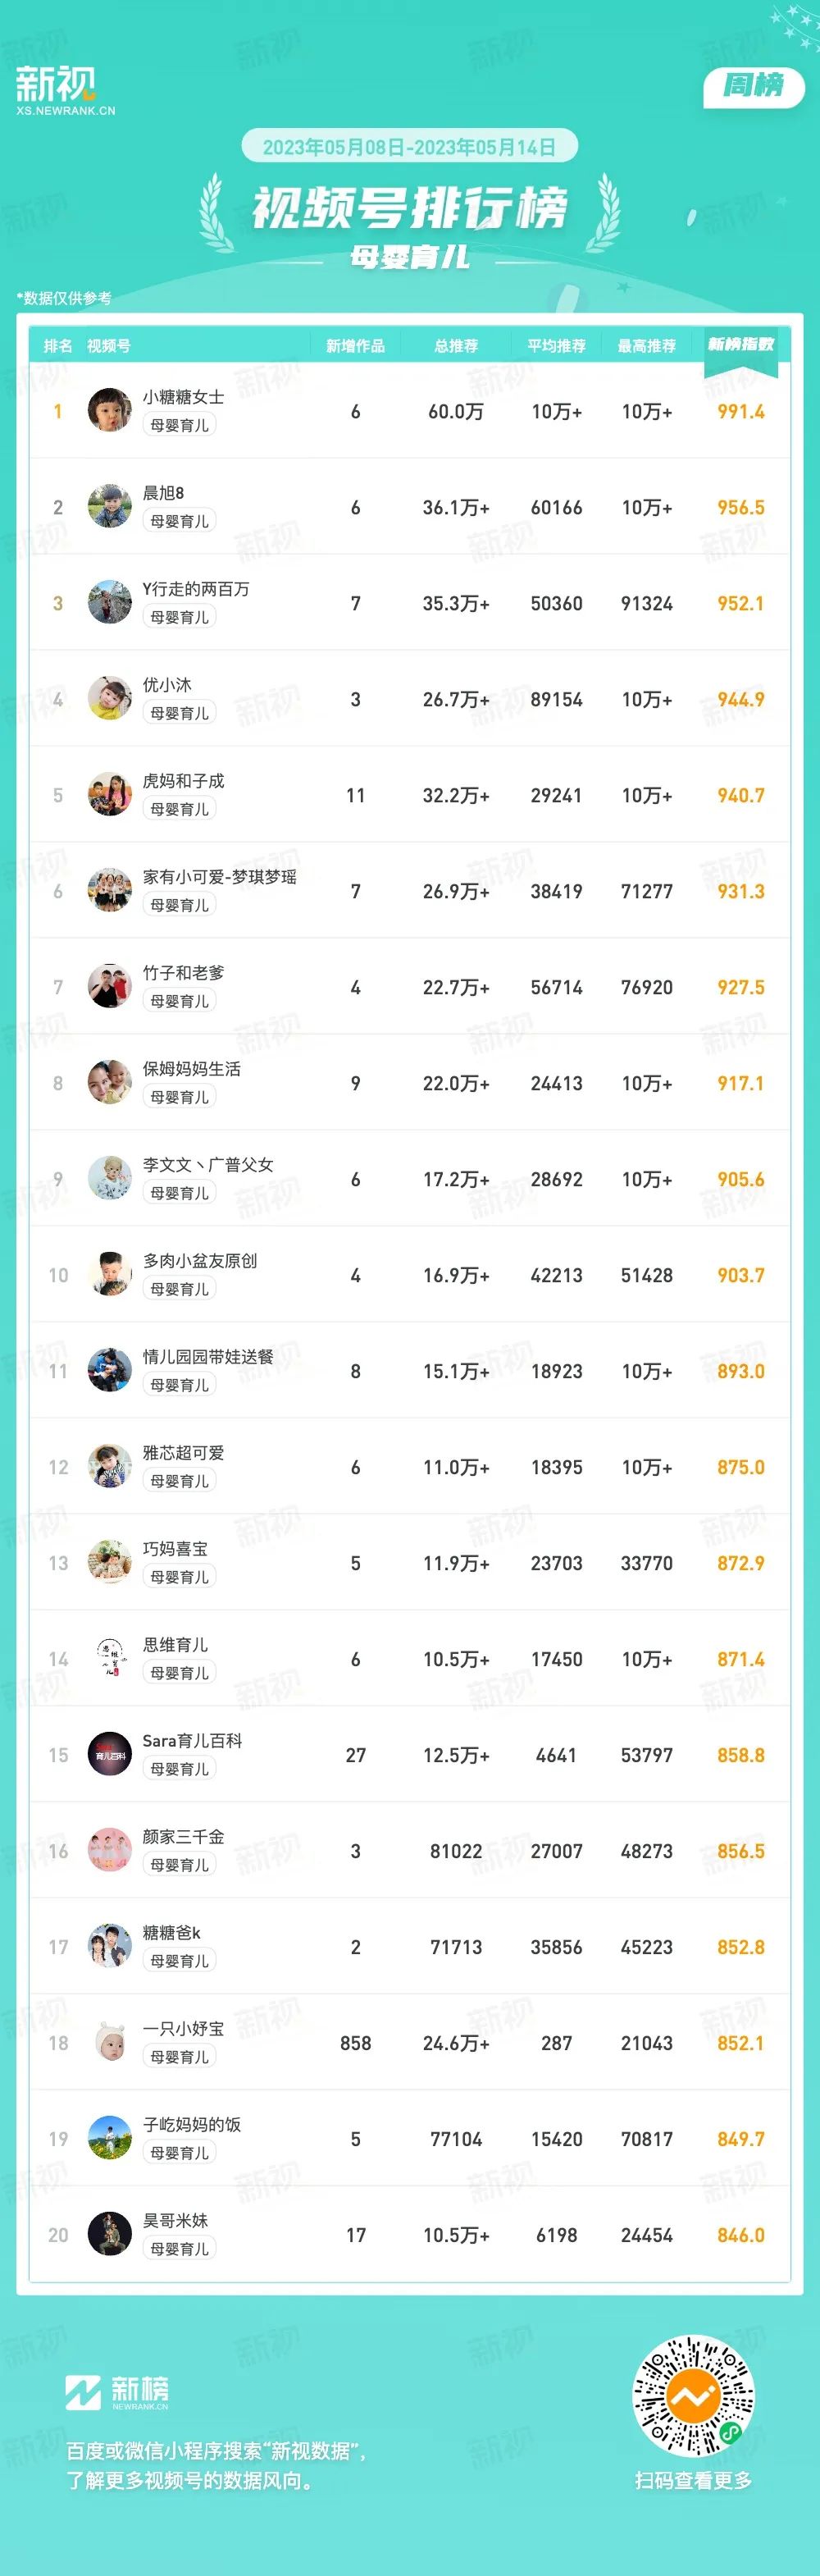Click the 母婴育儿 tag under 糖糖爸k
Image resolution: width=820 pixels, height=2576 pixels.
point(180,1961)
